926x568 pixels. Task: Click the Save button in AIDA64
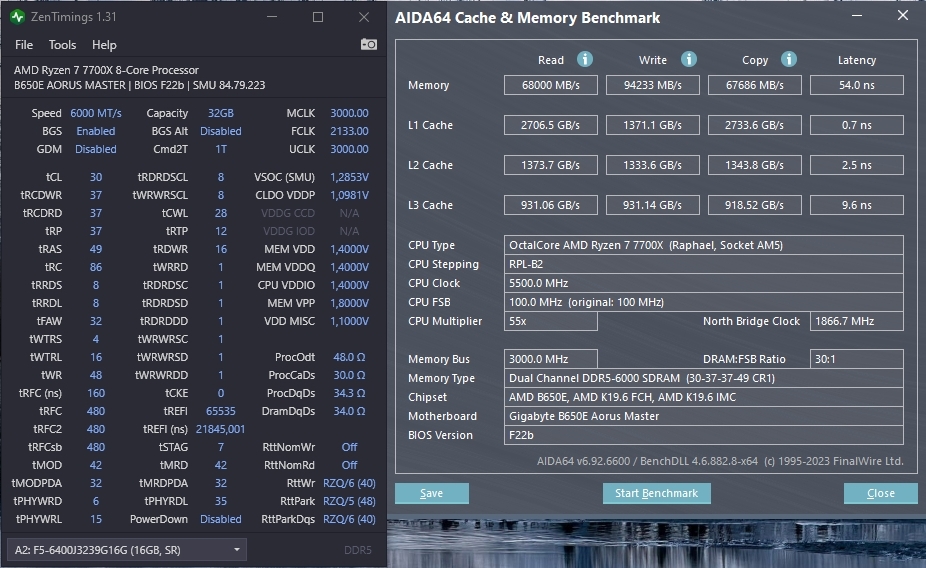pos(432,493)
